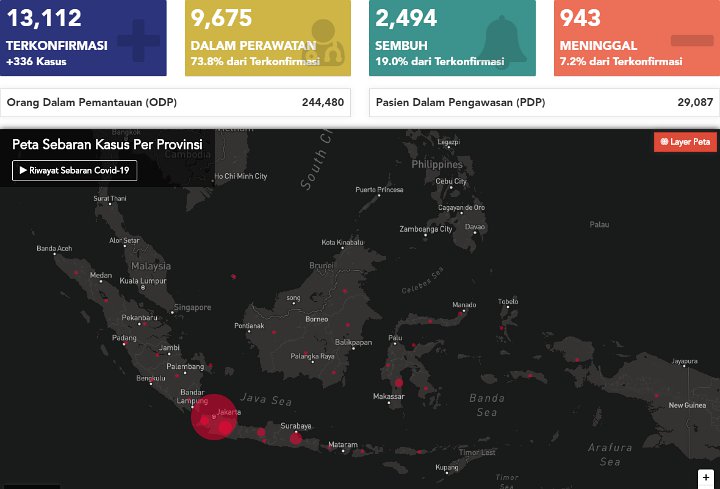Click the red case marker at Manado

point(461,314)
